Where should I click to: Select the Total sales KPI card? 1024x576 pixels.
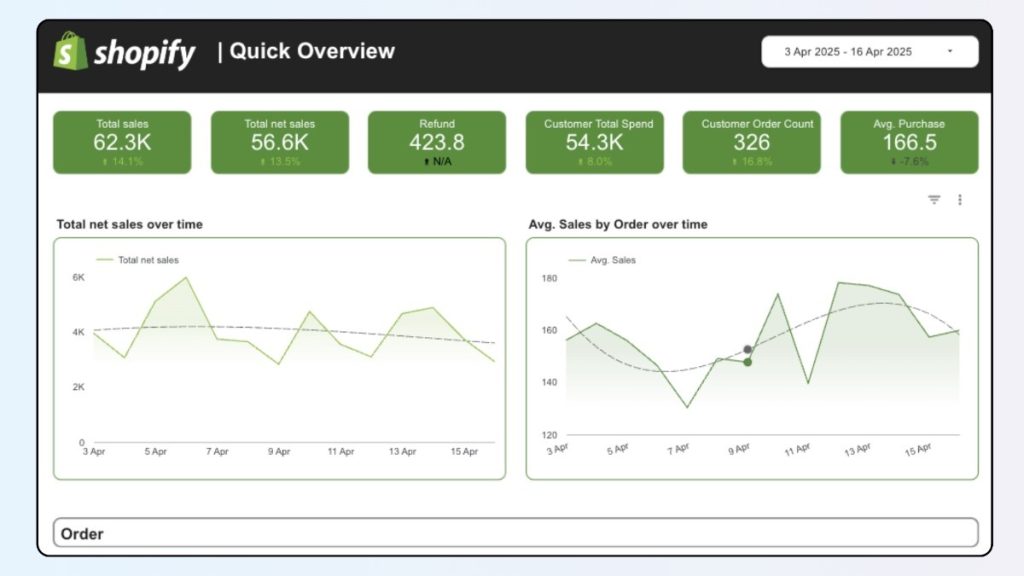[x=121, y=142]
